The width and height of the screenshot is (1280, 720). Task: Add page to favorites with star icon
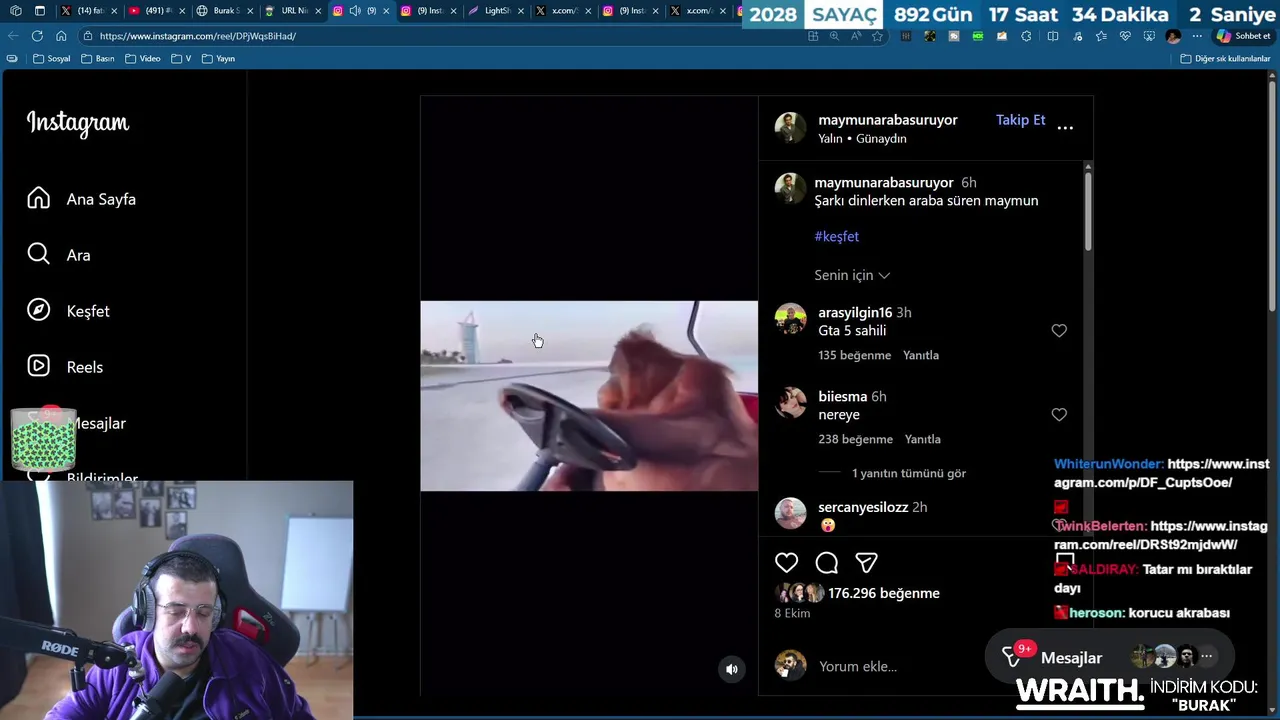coord(877,36)
